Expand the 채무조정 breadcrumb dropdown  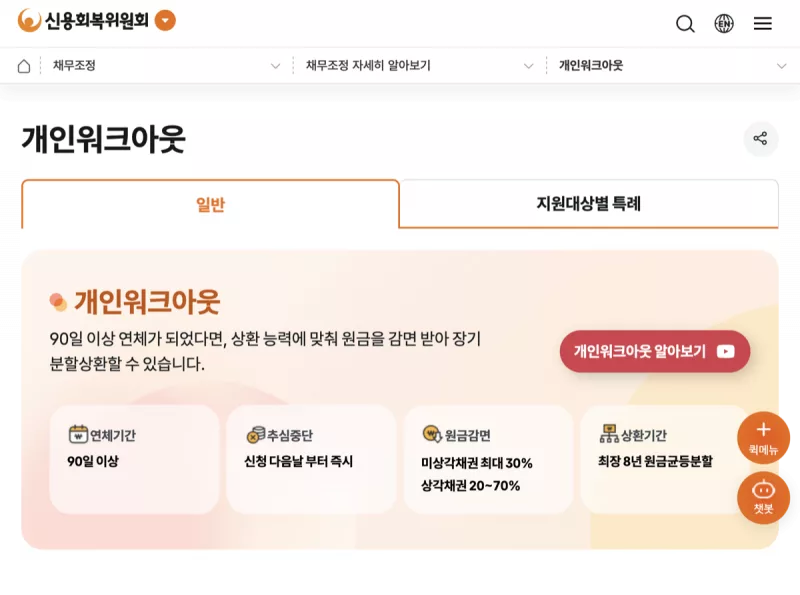(x=276, y=66)
